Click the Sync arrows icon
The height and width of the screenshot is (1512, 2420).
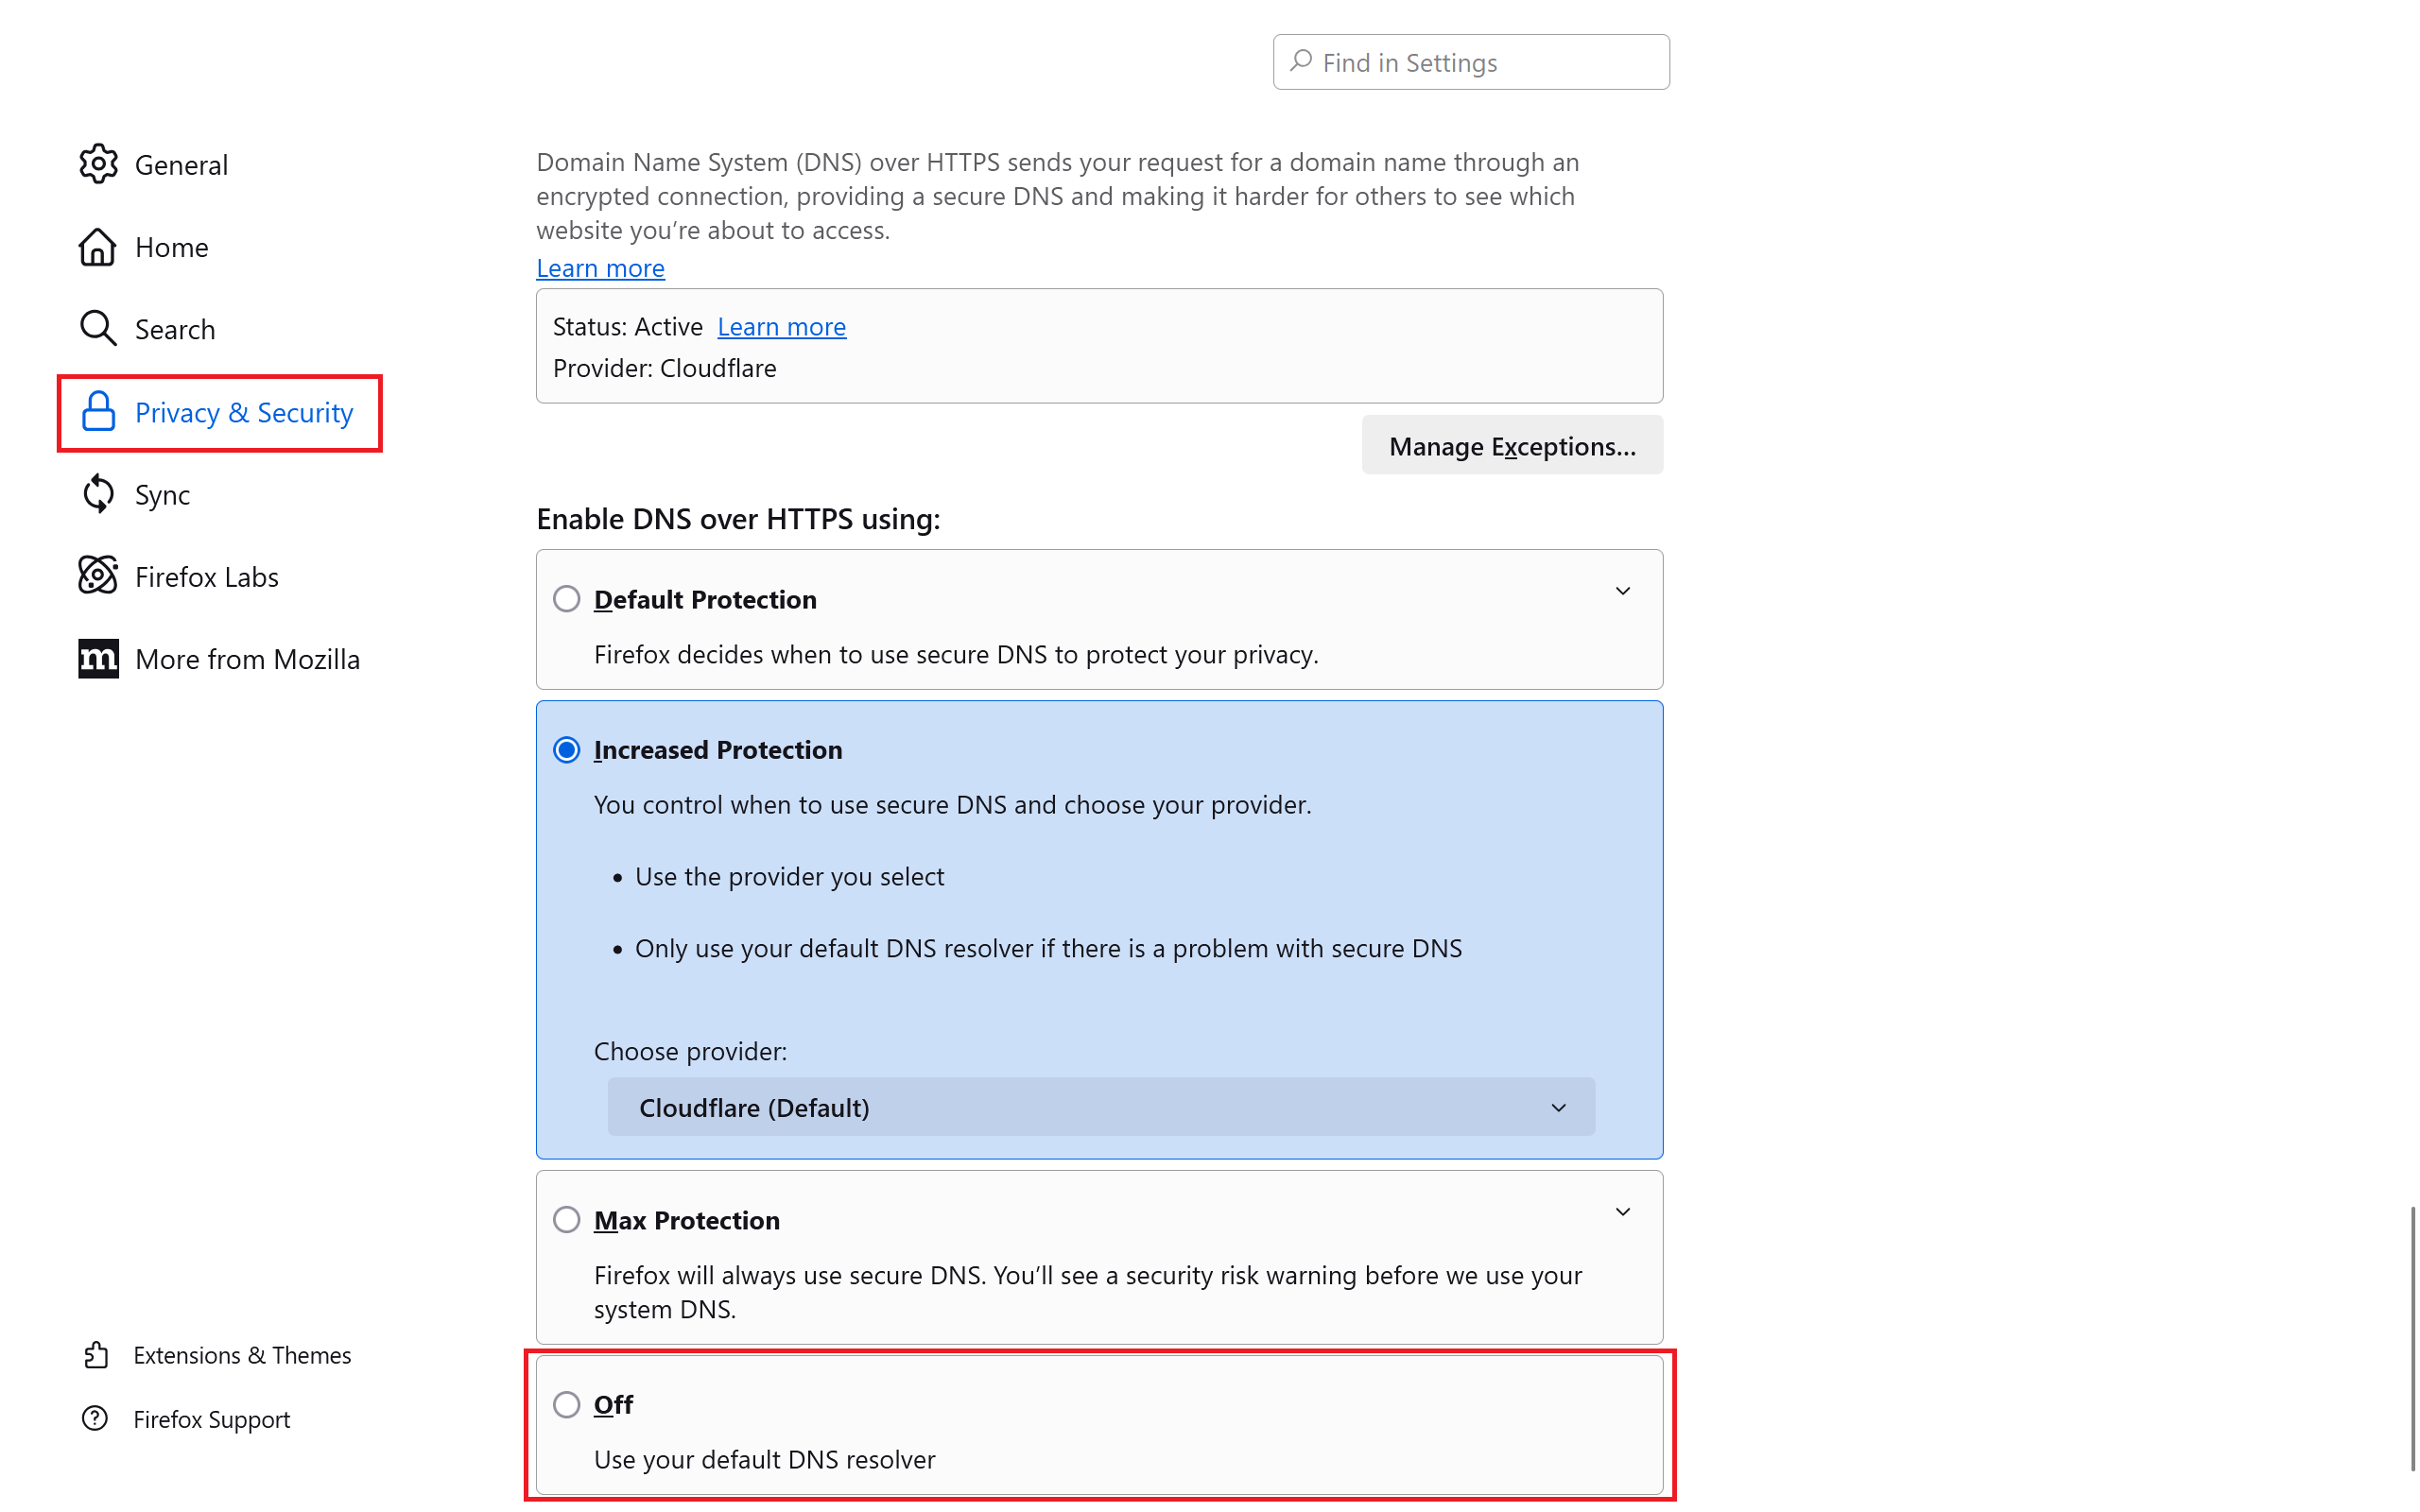[98, 494]
